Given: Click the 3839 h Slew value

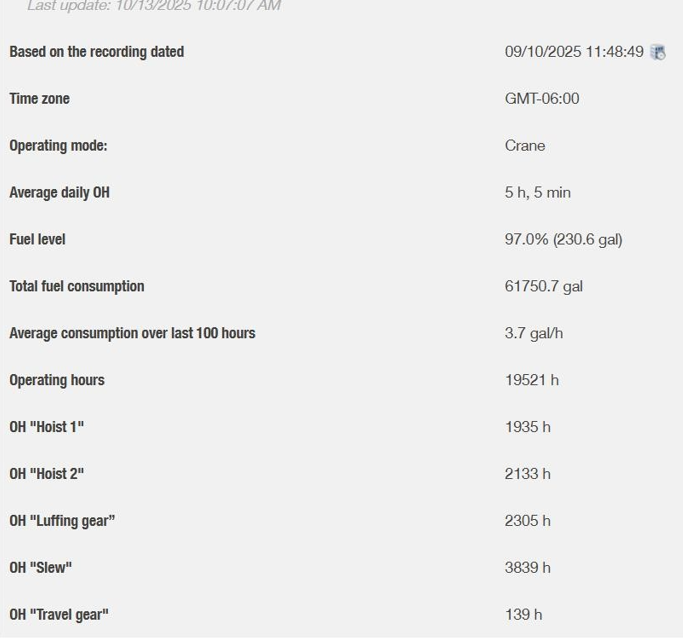Looking at the screenshot, I should [527, 568].
